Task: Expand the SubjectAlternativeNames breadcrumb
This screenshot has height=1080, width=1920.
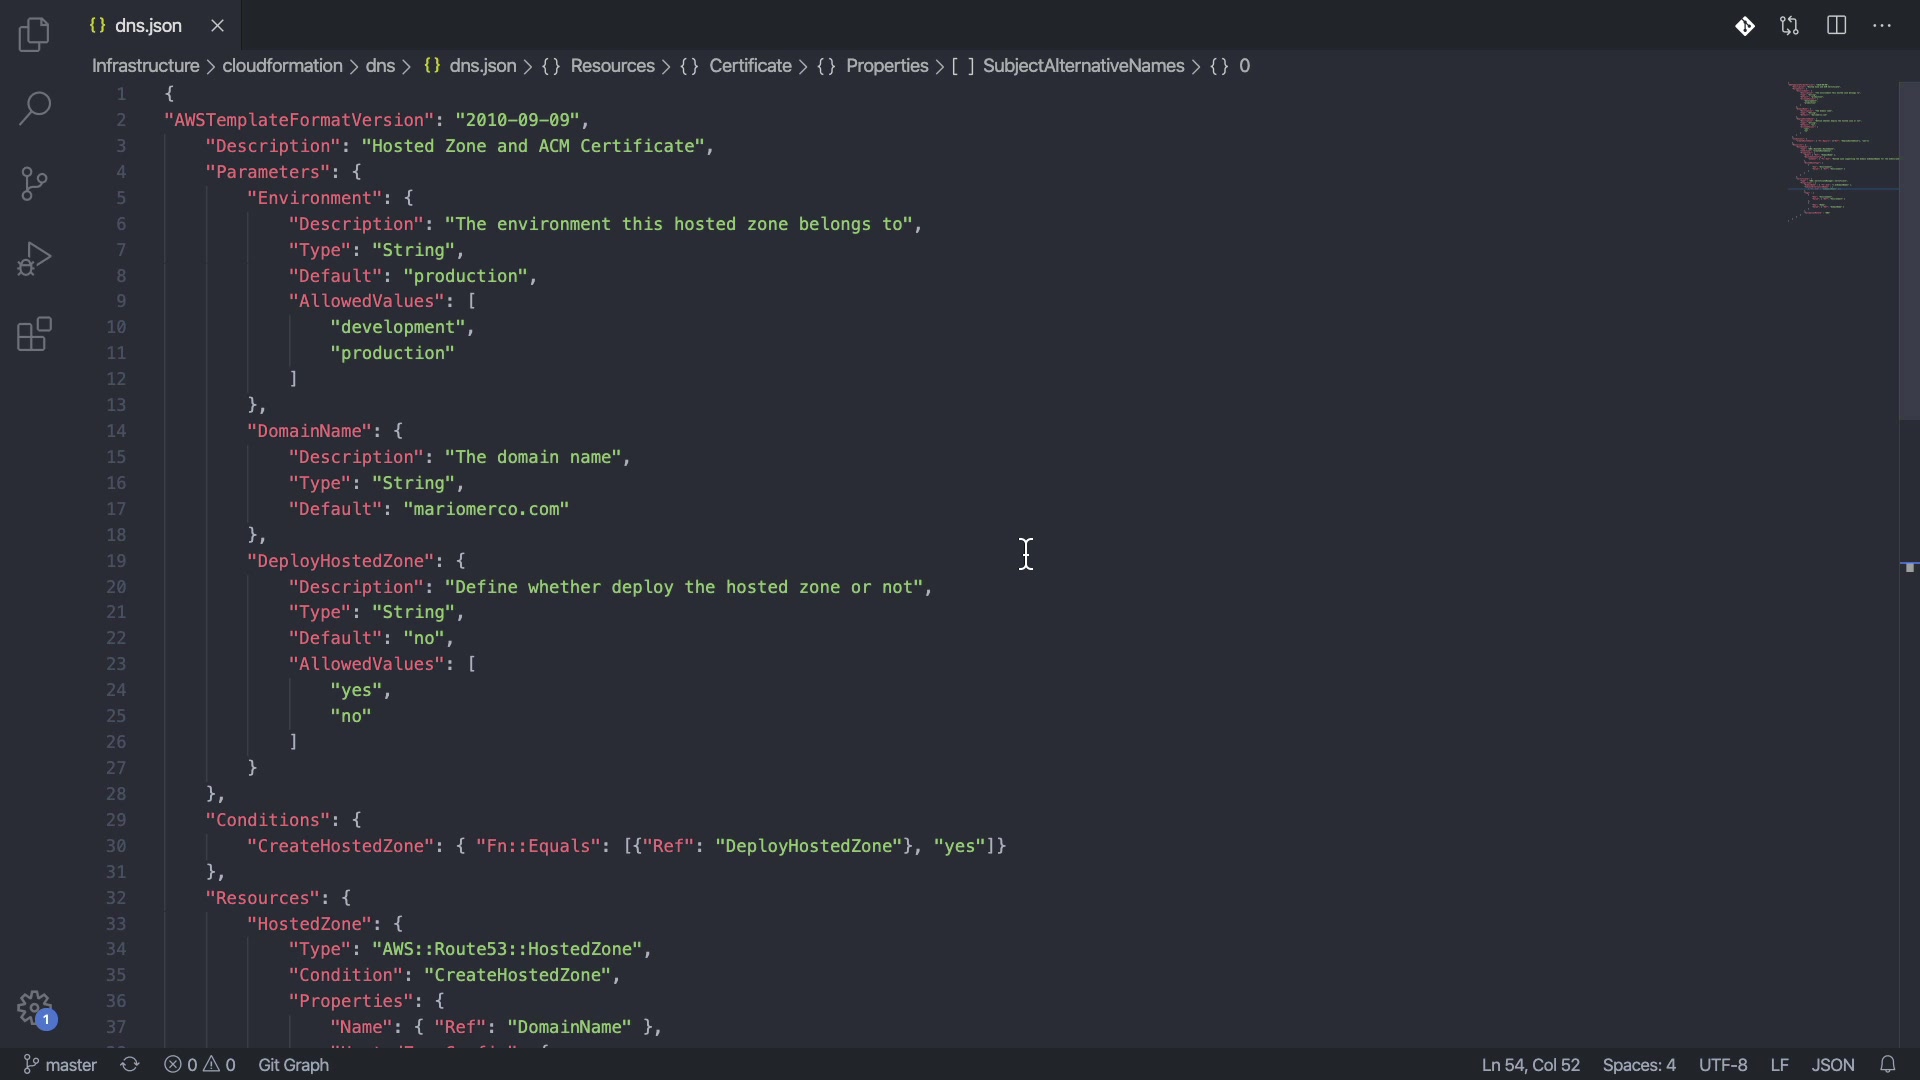Action: 1083,66
